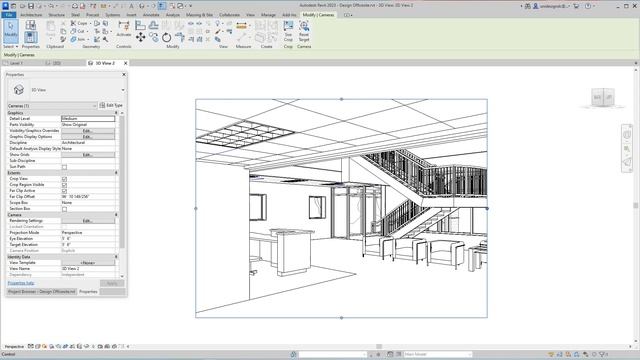Click Edit for Graphic Display Options
The image size is (640, 360).
click(x=88, y=137)
